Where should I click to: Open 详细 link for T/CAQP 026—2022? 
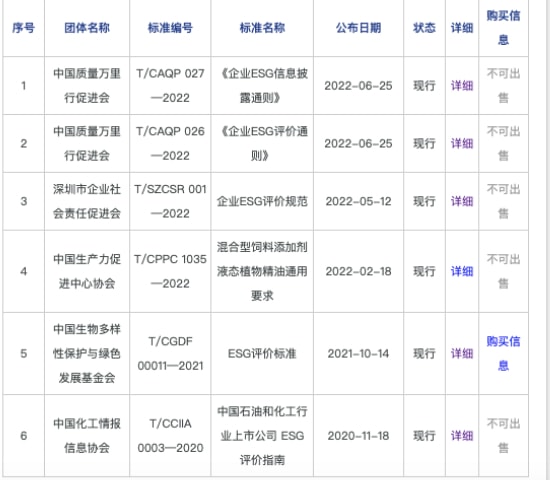coord(462,144)
